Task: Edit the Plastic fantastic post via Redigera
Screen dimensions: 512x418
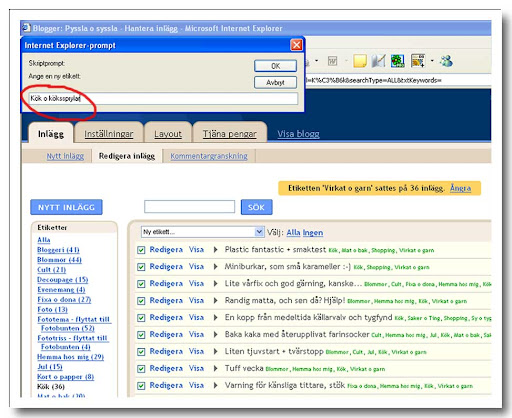Action: [166, 250]
